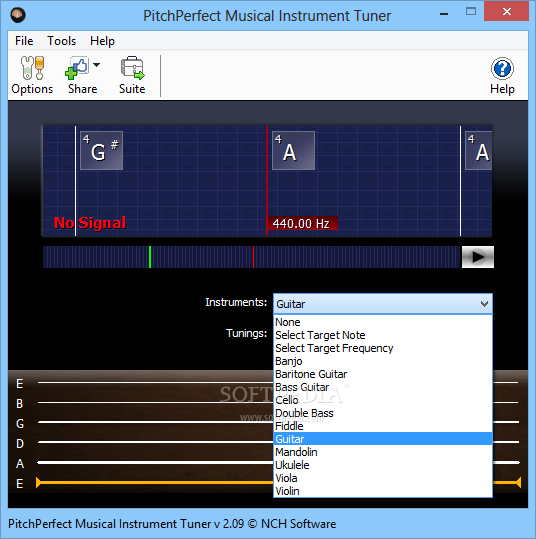Viewport: 536px width, 539px height.
Task: Select Banjo from the instruments list
Action: point(383,361)
